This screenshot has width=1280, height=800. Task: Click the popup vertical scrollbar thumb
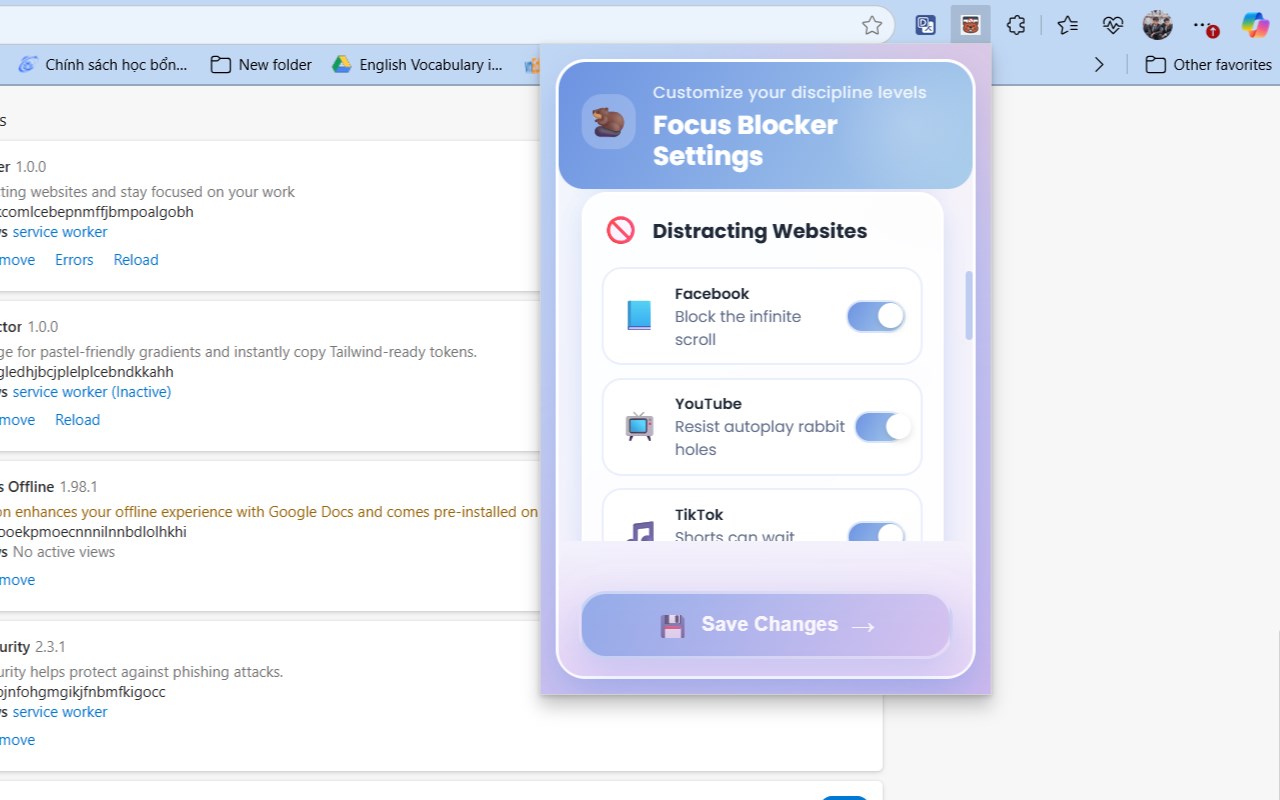pos(969,305)
